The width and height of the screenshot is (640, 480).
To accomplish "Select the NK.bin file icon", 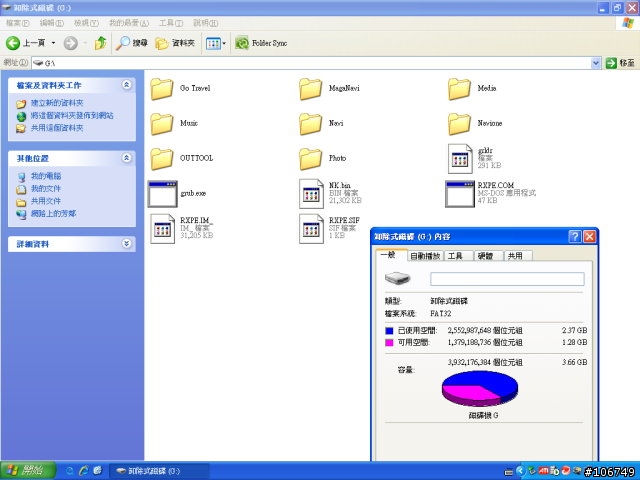I will click(311, 194).
